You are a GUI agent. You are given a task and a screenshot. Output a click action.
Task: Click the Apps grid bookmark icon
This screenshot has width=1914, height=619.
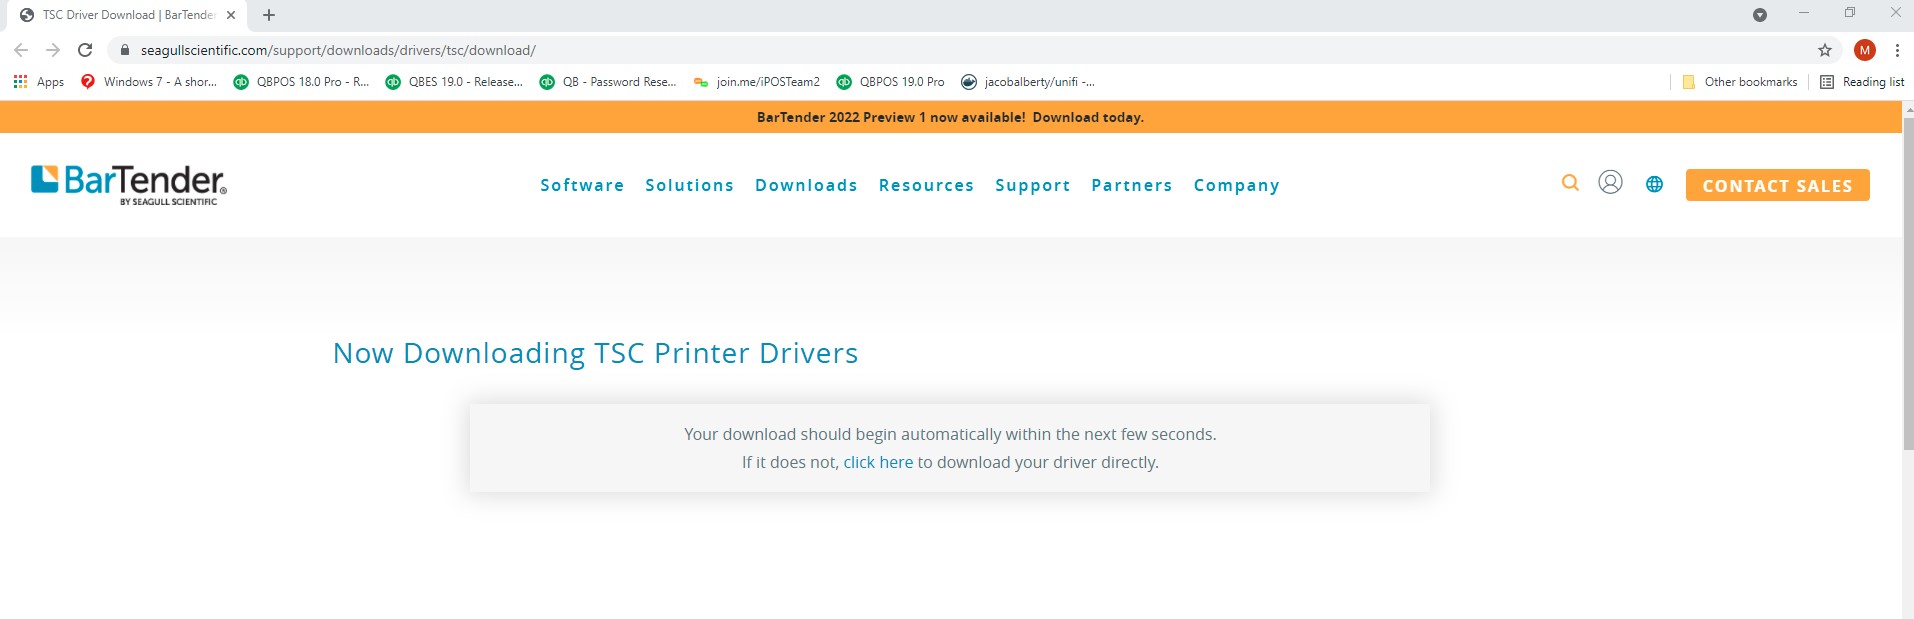click(x=20, y=82)
